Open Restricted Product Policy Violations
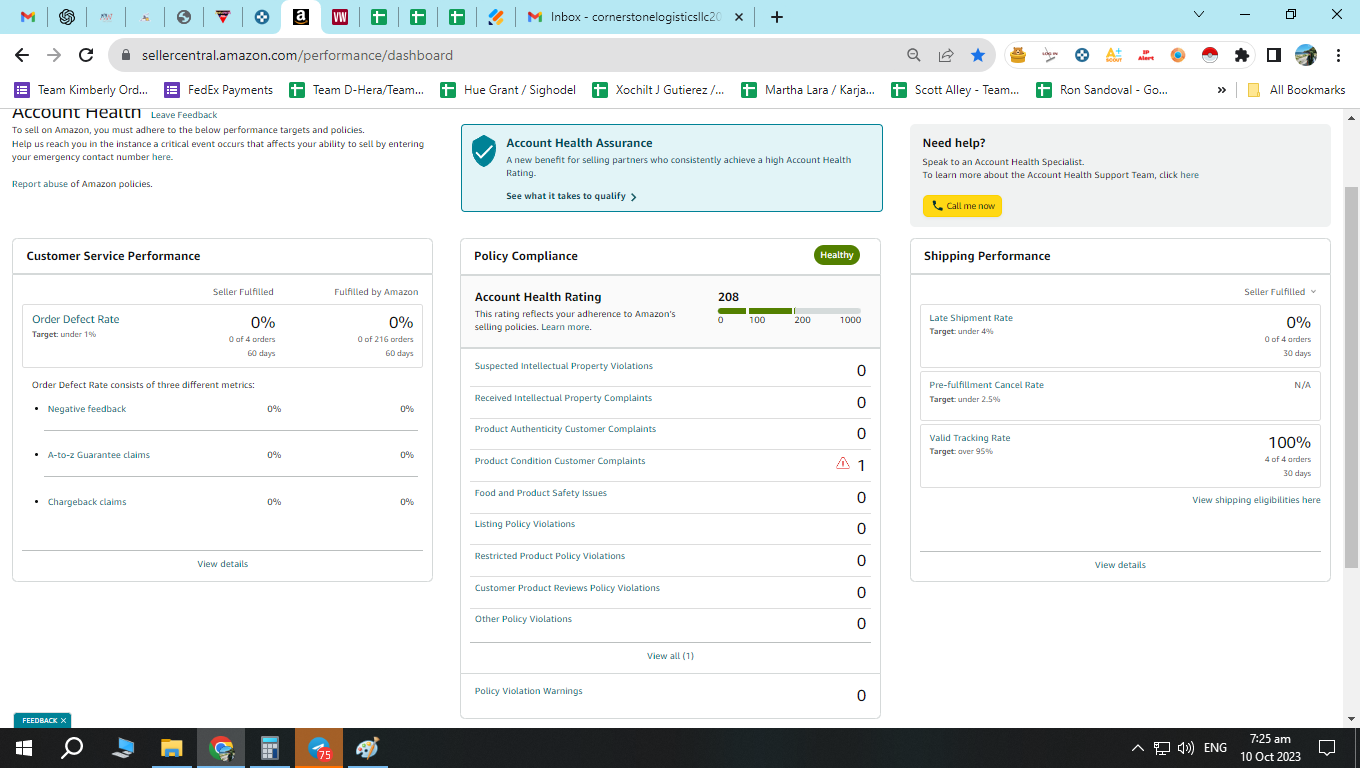This screenshot has height=768, width=1360. [x=550, y=556]
